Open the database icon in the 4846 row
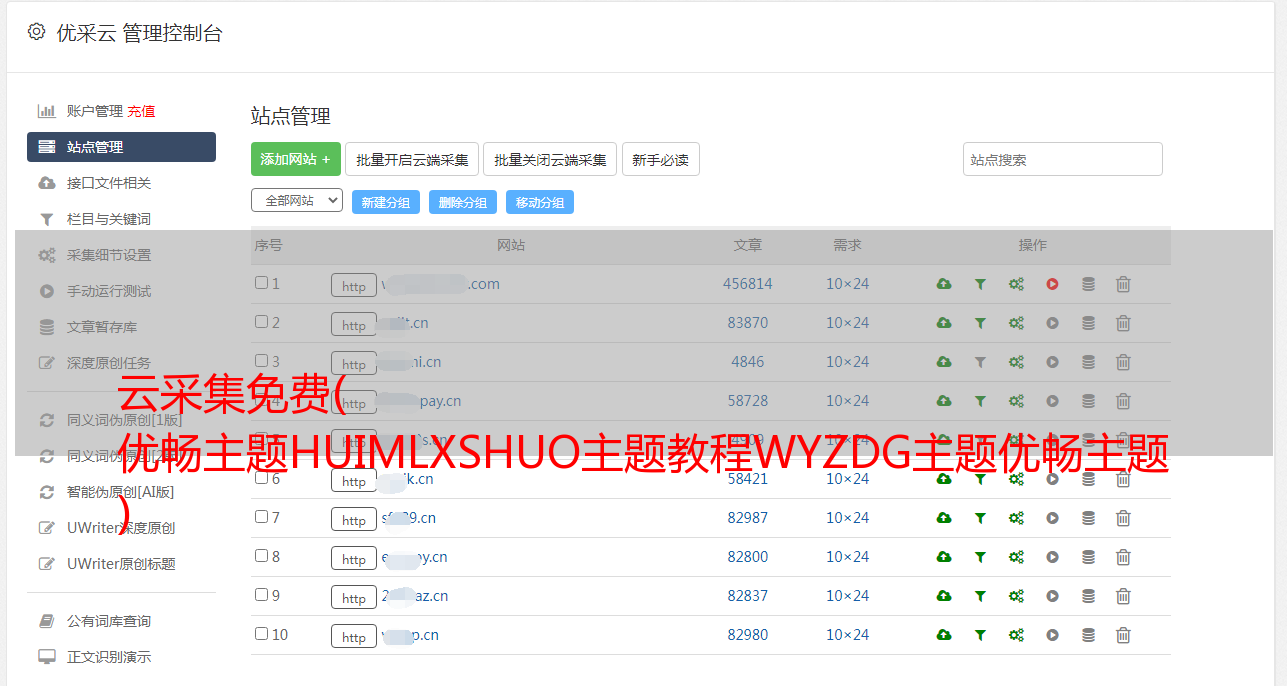Viewport: 1287px width, 686px height. point(1088,362)
